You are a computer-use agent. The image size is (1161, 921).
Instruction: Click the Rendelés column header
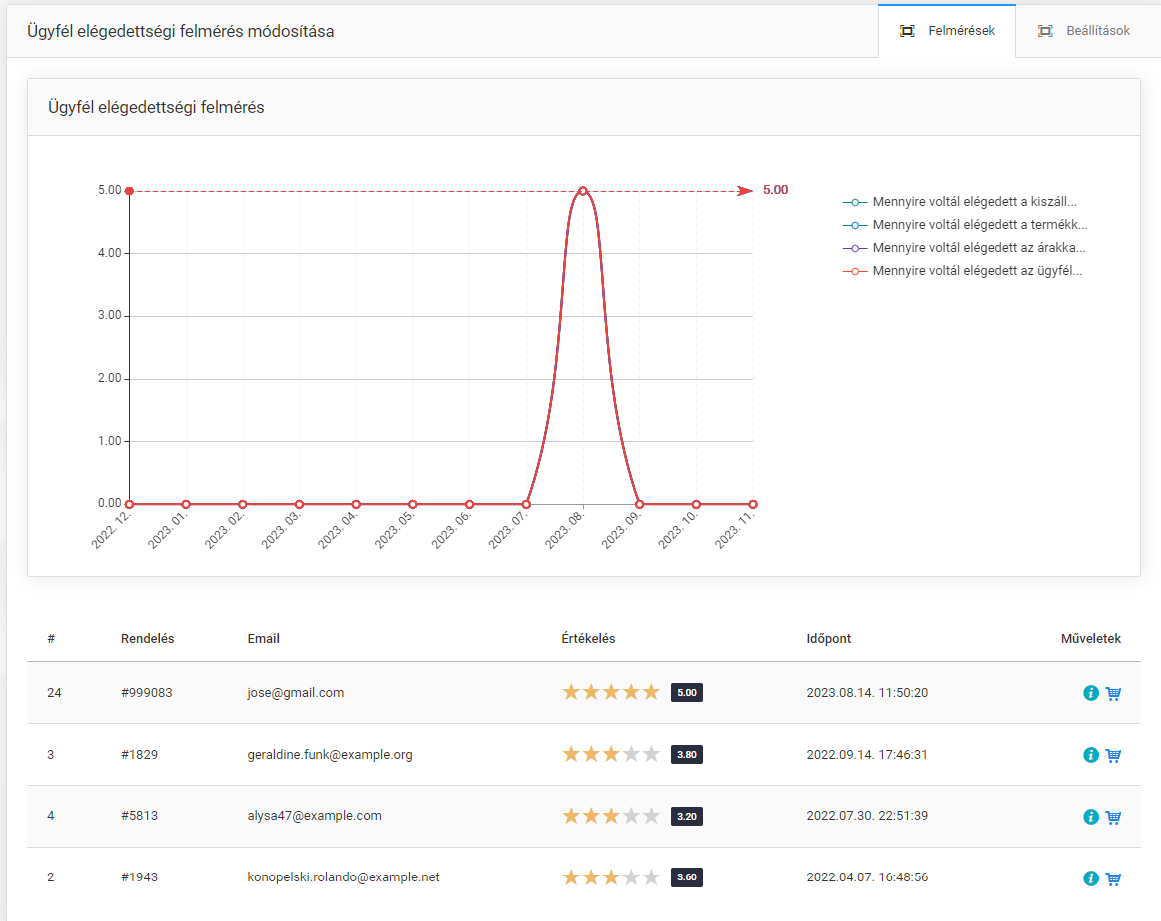(x=147, y=639)
